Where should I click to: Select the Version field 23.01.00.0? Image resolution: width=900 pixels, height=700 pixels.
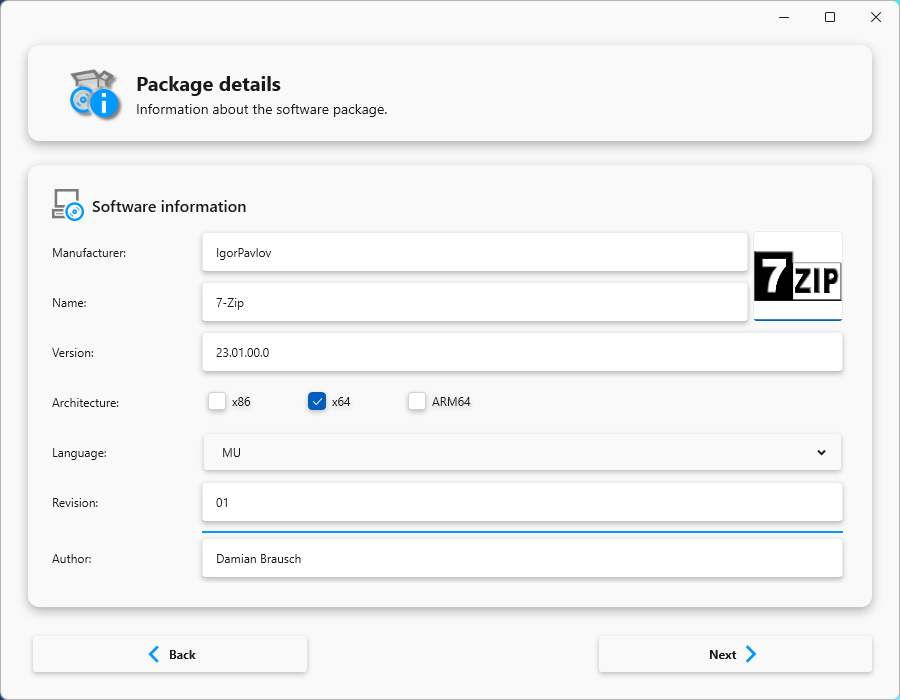(x=522, y=352)
